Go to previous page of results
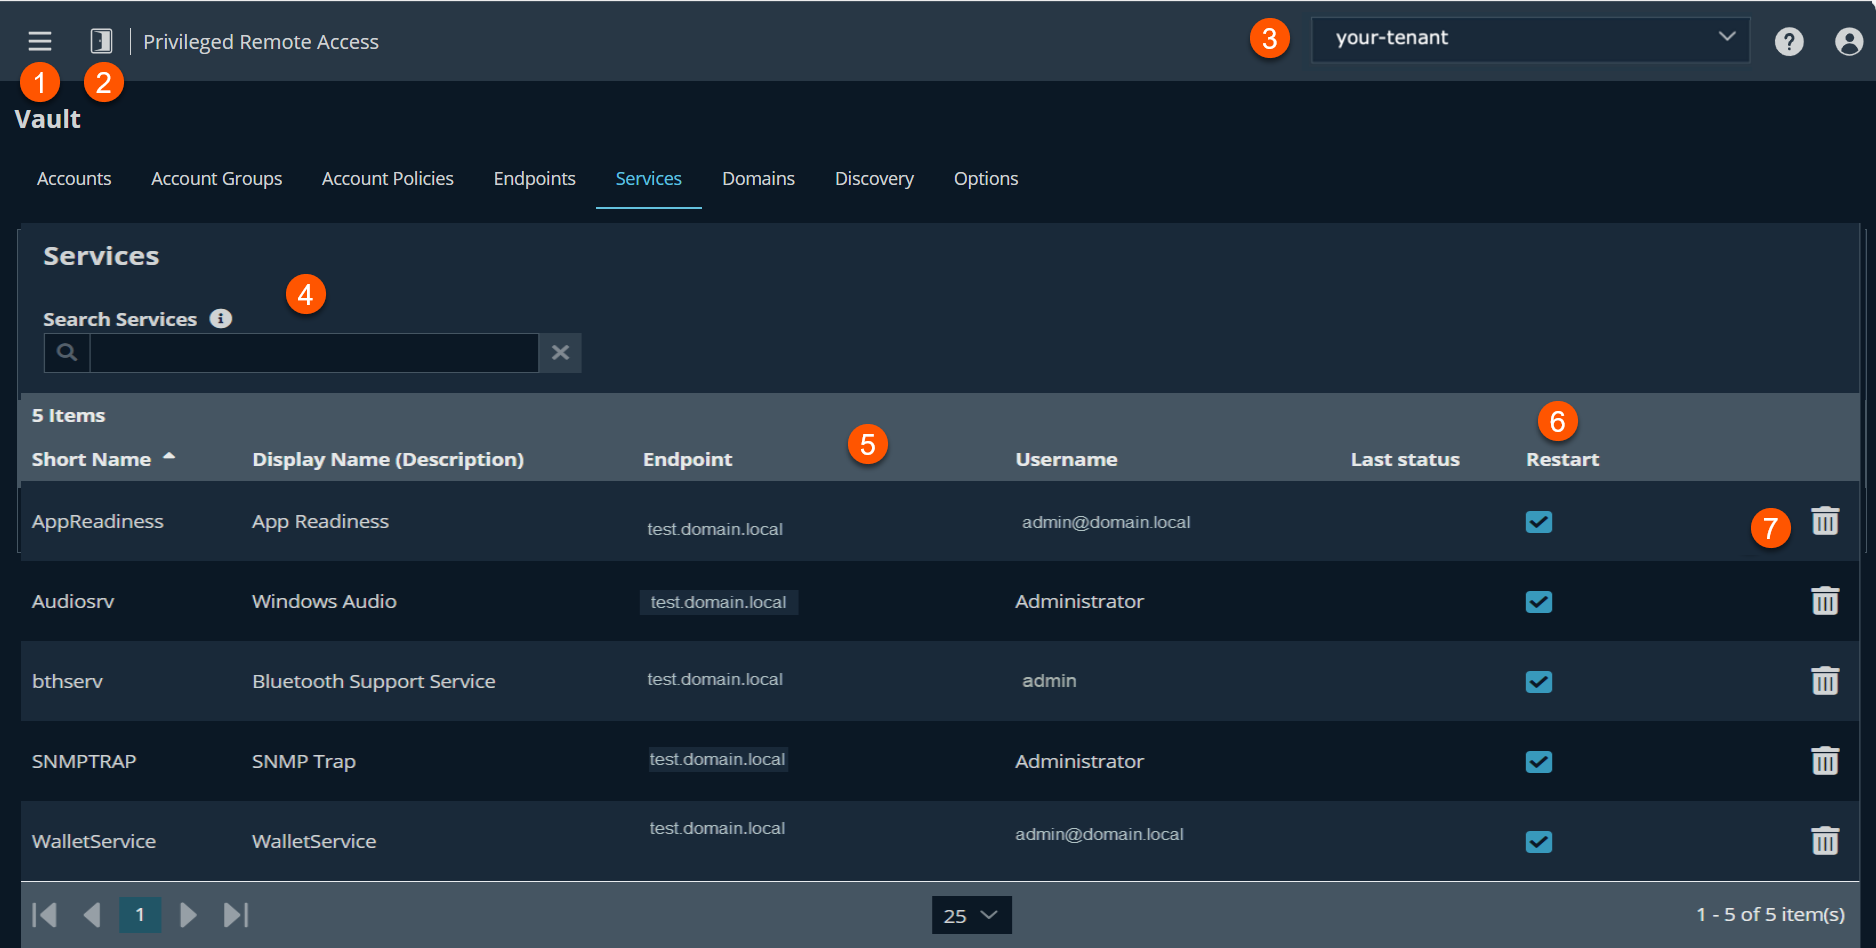 point(92,914)
